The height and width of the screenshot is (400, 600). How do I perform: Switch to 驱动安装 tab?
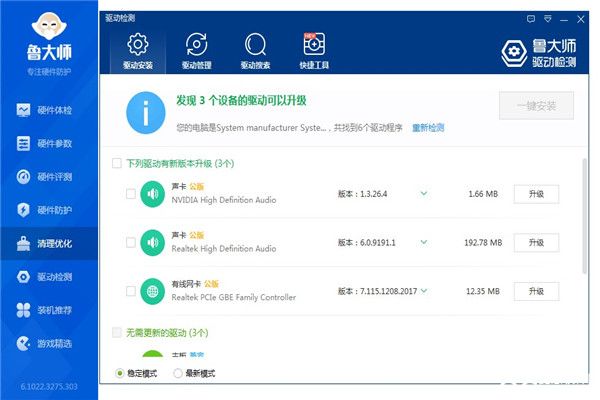pyautogui.click(x=138, y=52)
